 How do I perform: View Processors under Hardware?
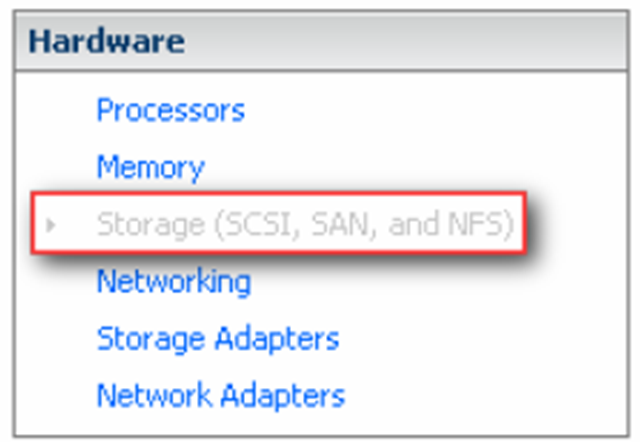point(170,110)
